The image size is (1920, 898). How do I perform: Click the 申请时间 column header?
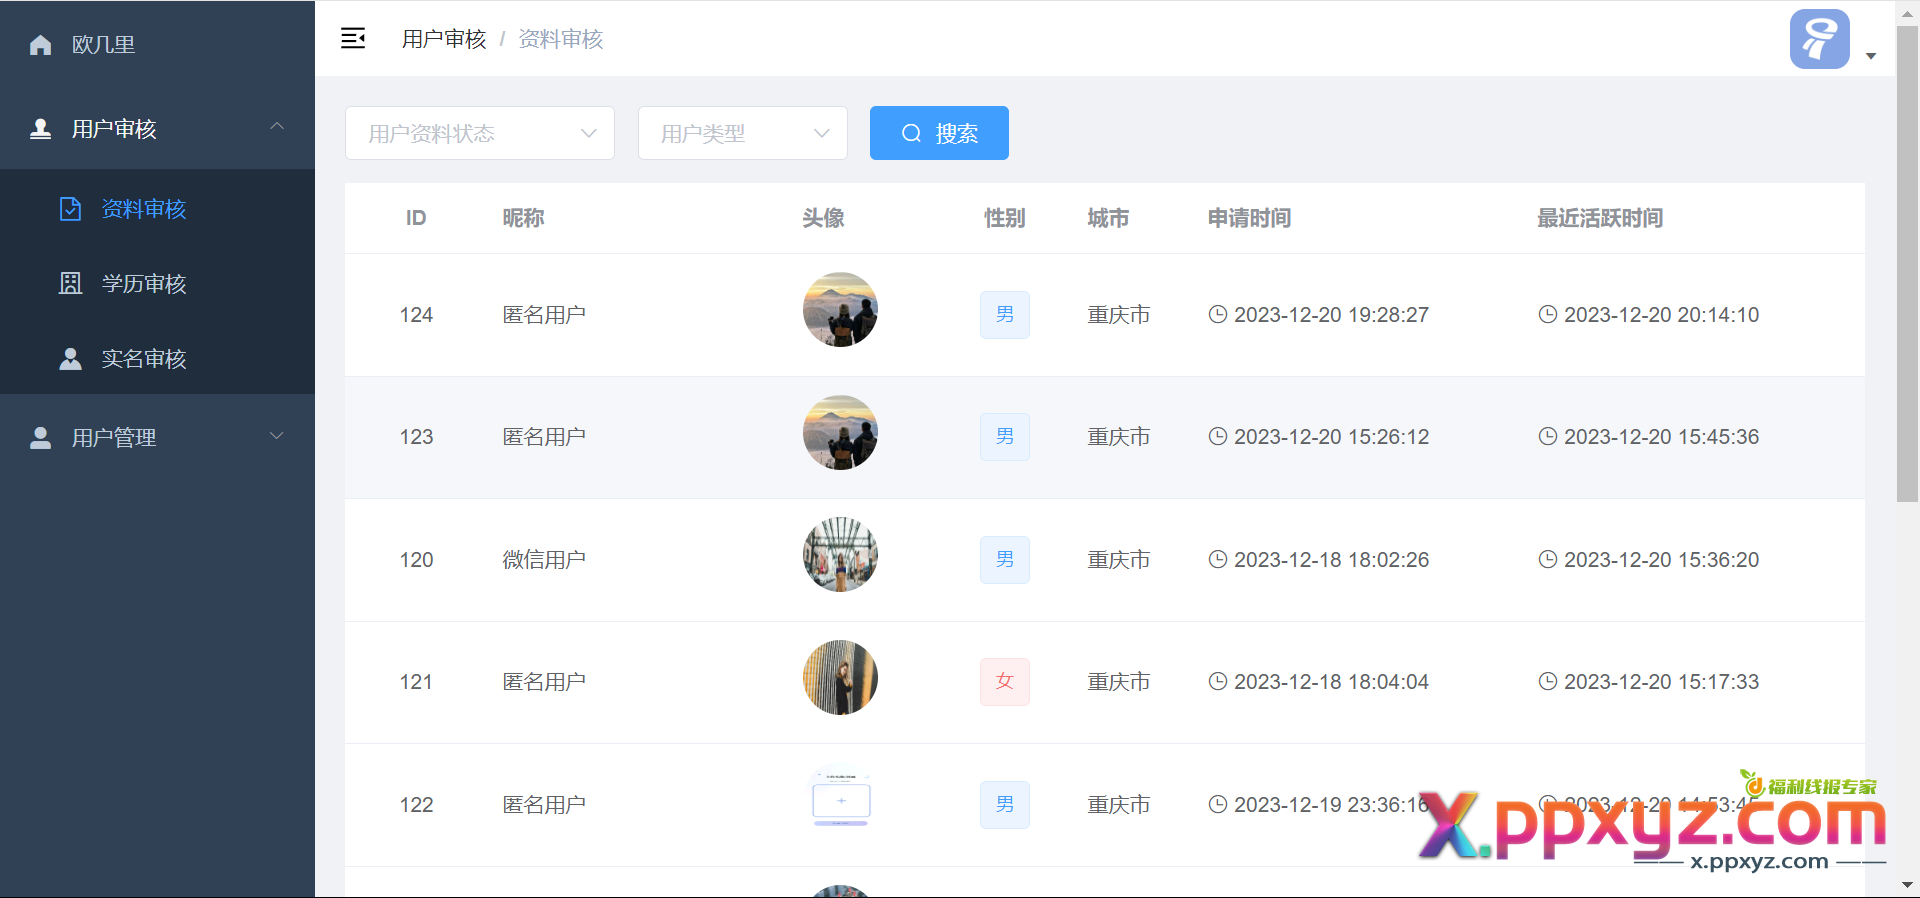click(x=1249, y=218)
